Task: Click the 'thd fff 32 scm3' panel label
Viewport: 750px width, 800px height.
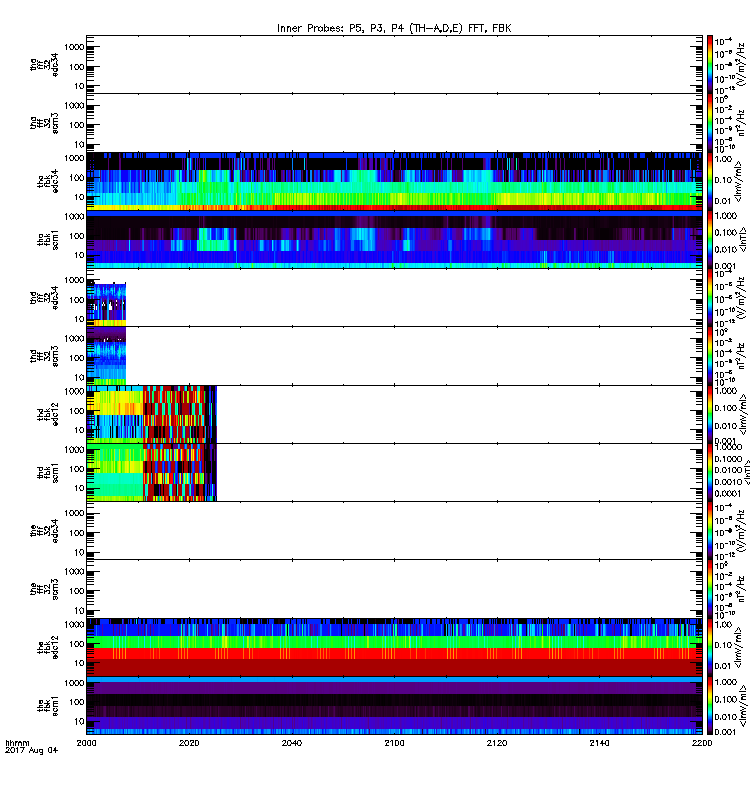Action: [44, 356]
